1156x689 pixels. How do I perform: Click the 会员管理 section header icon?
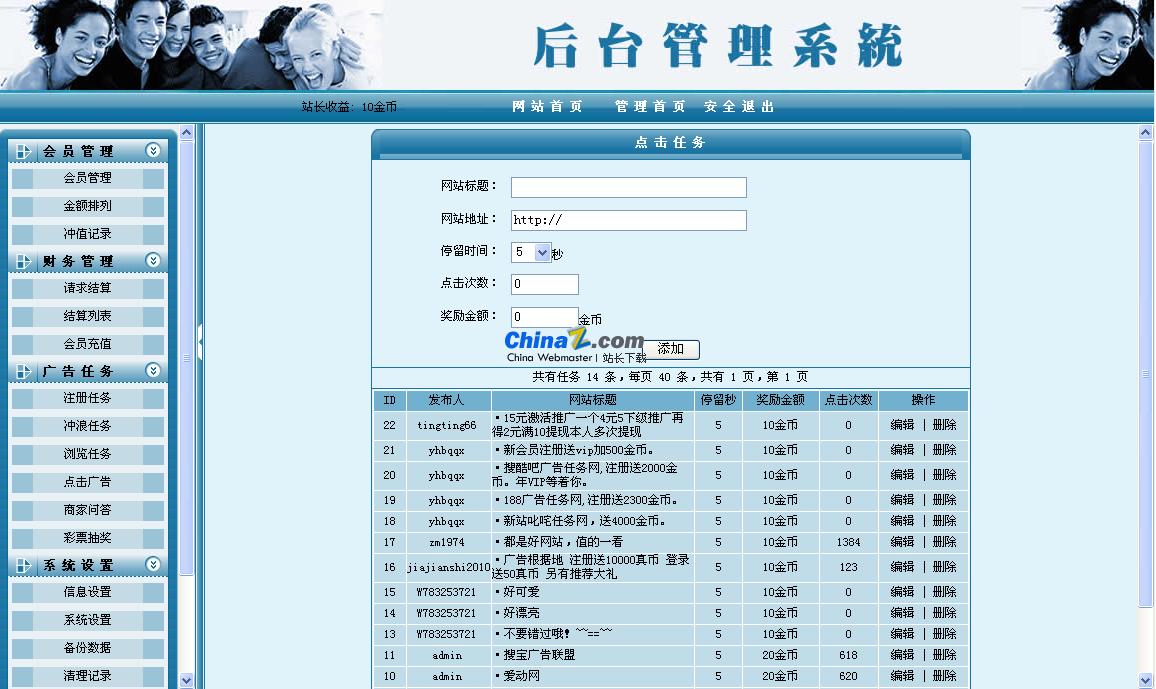click(22, 149)
